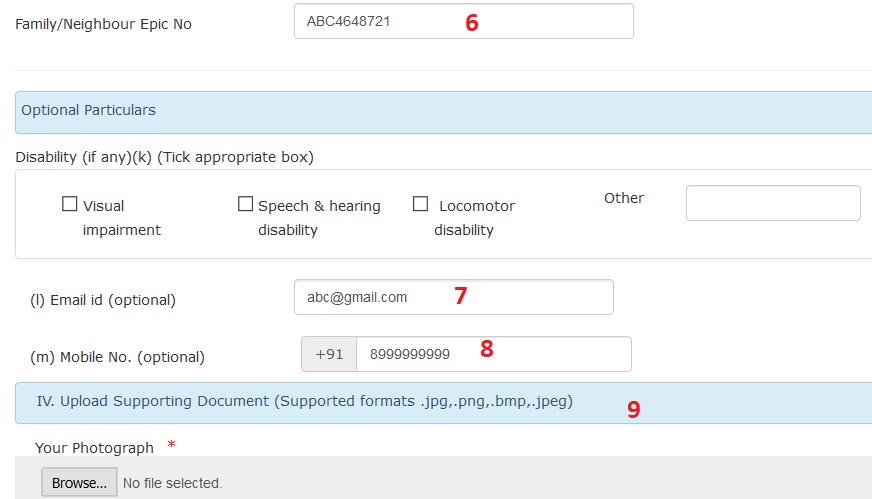Click the '(m) Mobile No. (optional)' label

click(x=117, y=357)
